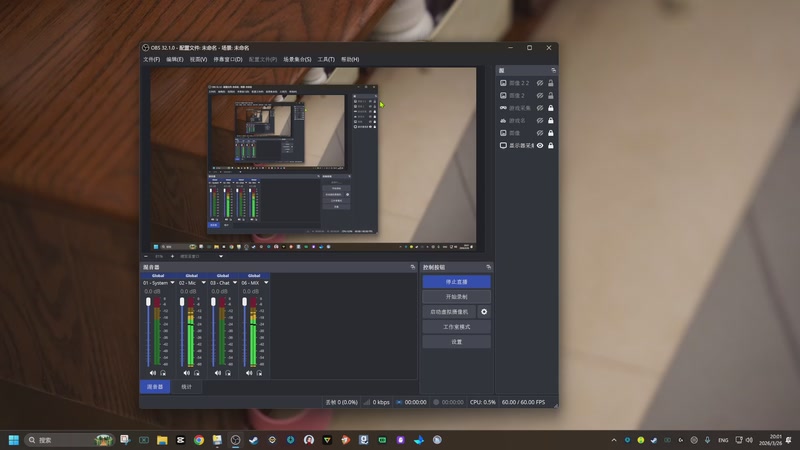The image size is (800, 450).
Task: Lock the 图像 2 source
Action: coord(551,95)
